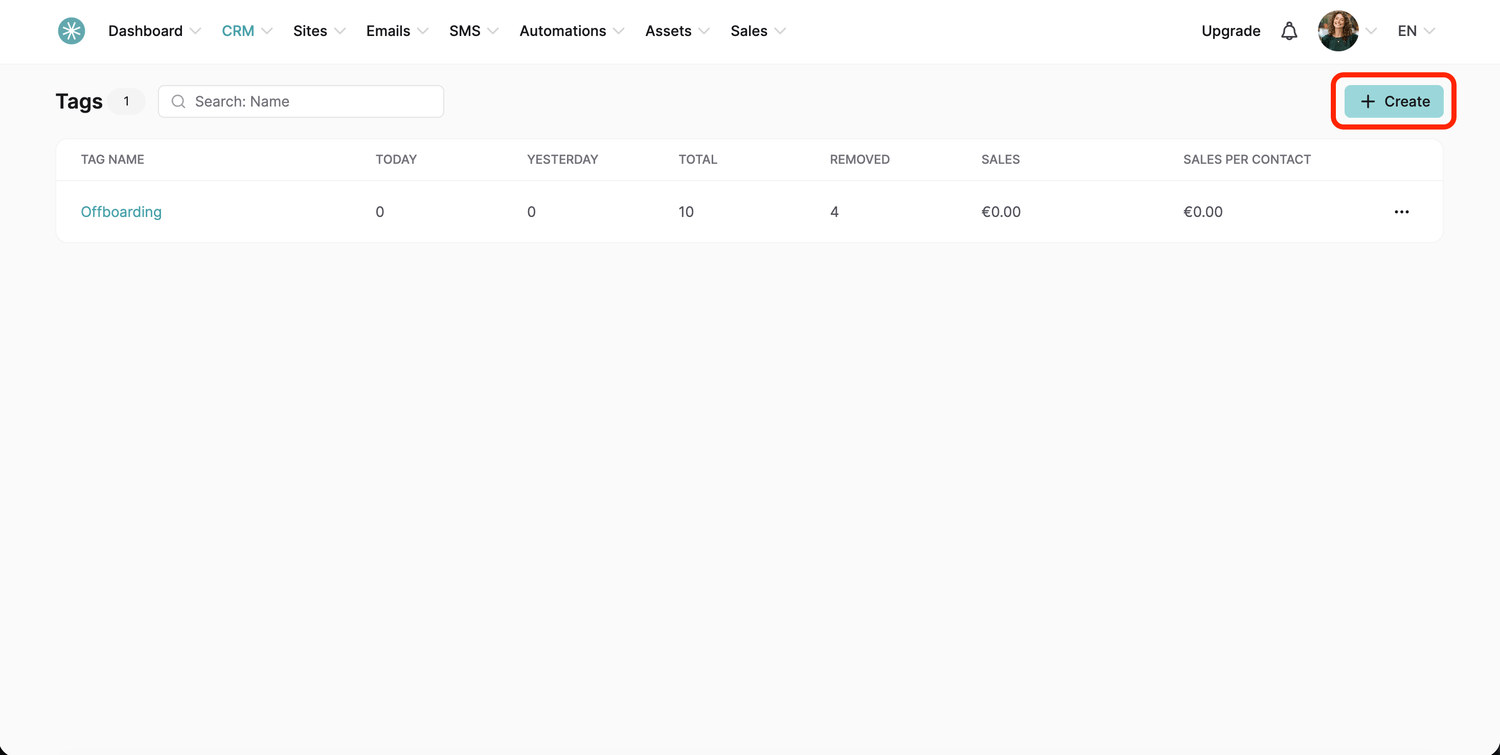Expand the Emails menu
The image size is (1500, 755).
tap(397, 31)
